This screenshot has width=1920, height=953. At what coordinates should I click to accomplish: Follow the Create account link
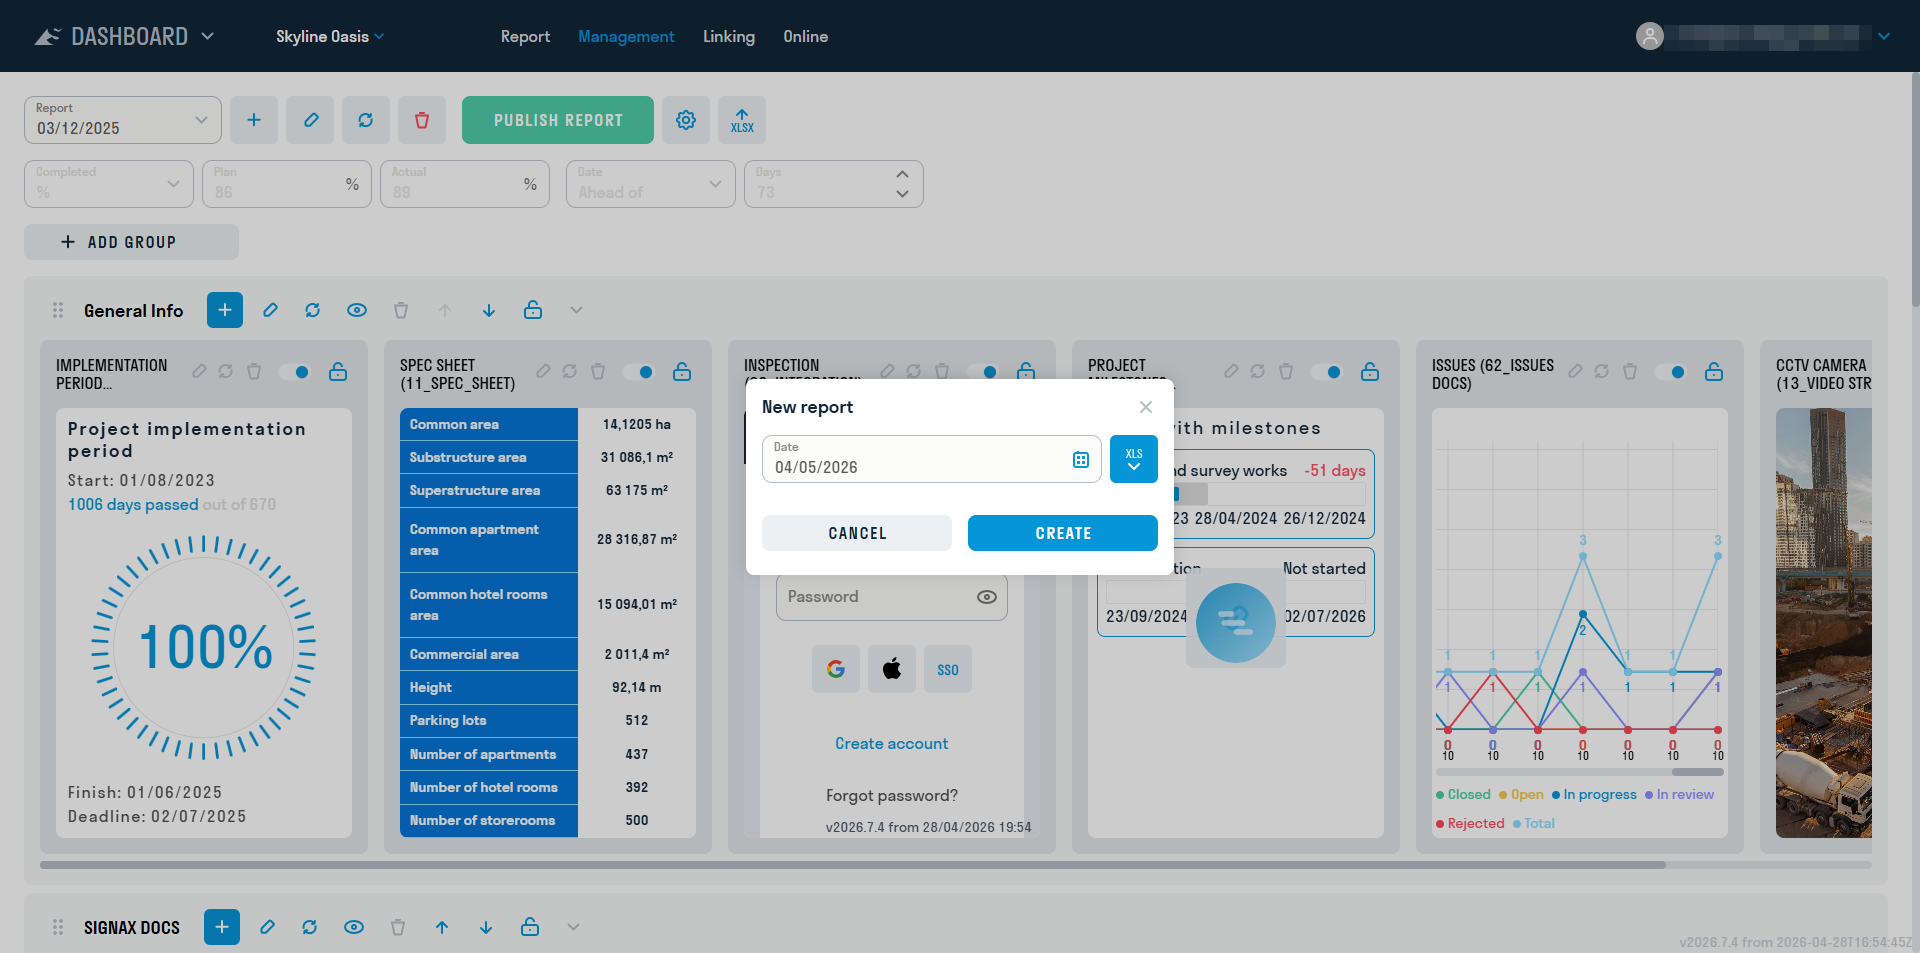click(892, 744)
